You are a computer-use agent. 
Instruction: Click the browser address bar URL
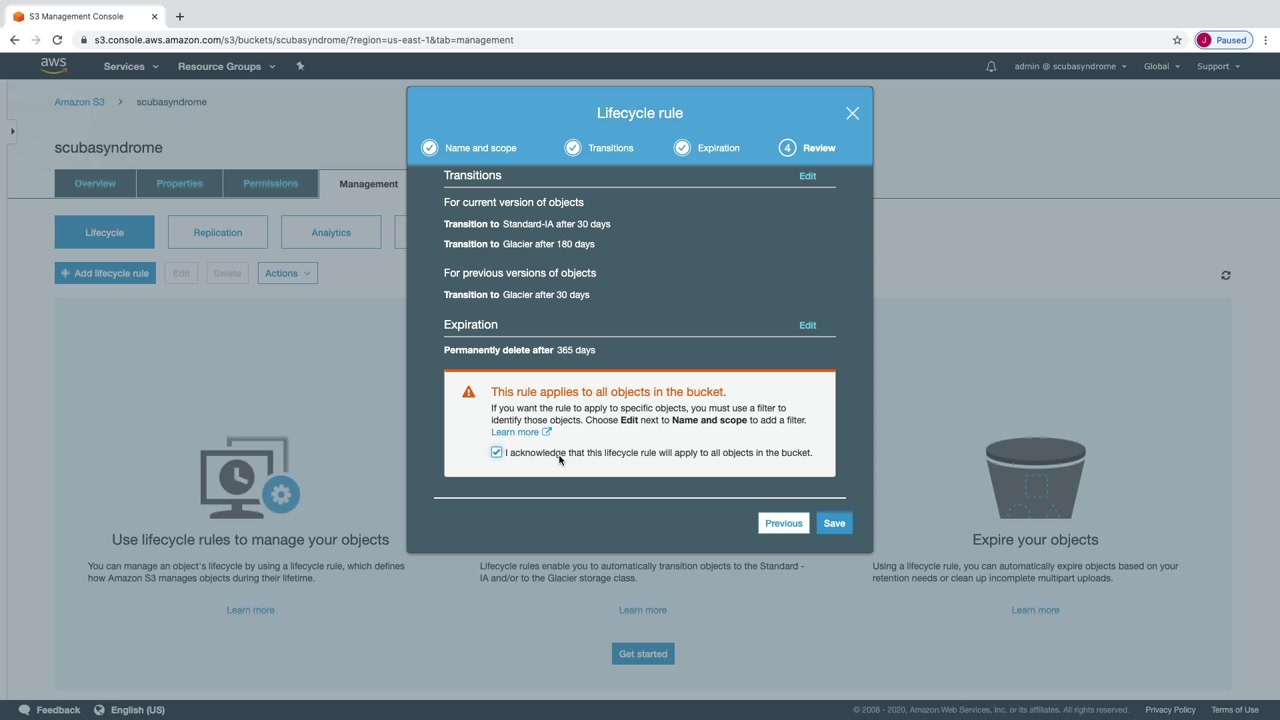[x=304, y=40]
